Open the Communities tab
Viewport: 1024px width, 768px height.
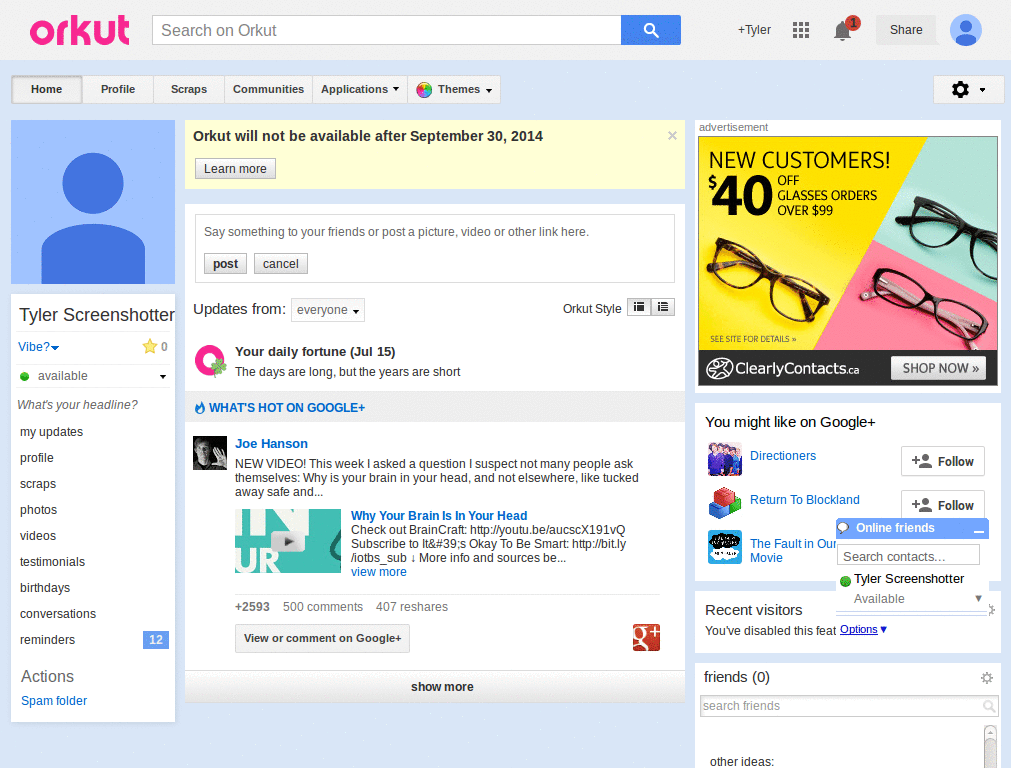(x=268, y=89)
